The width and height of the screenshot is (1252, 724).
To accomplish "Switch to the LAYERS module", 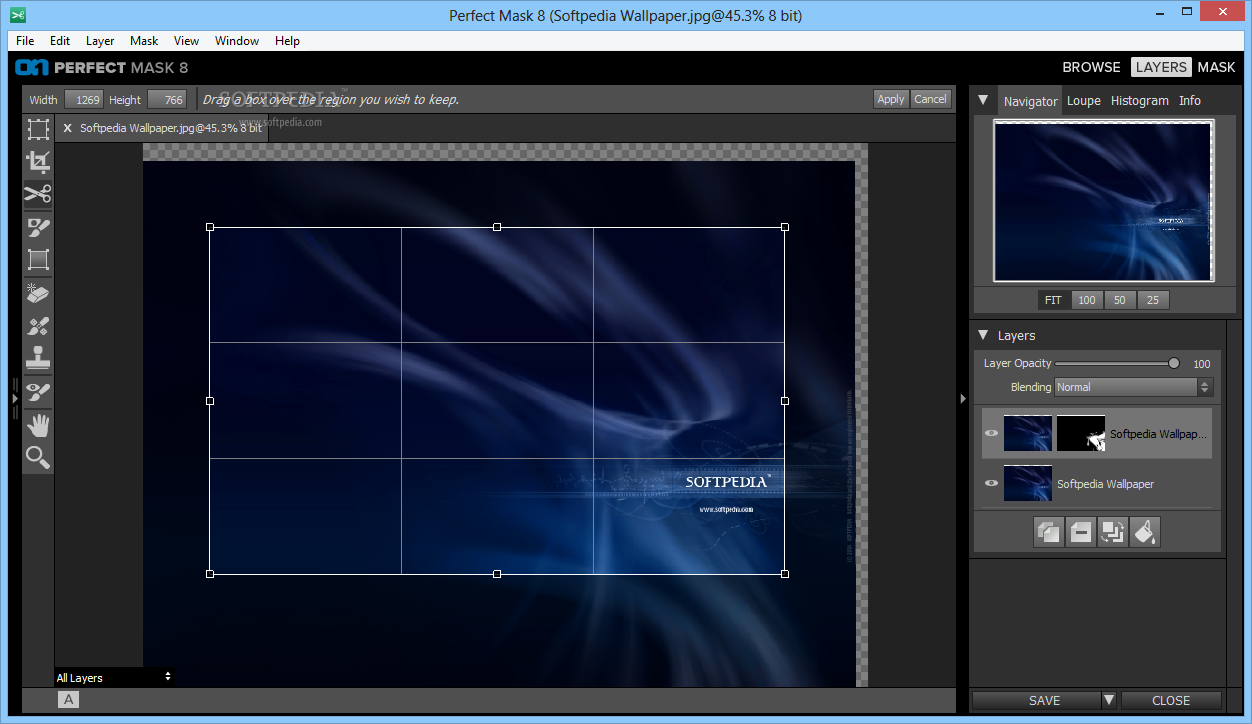I will tap(1161, 67).
